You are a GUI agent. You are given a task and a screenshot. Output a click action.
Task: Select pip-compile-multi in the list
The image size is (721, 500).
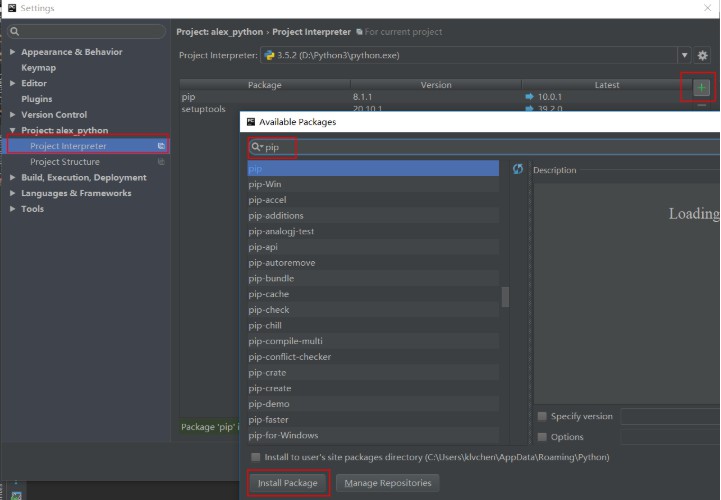[x=373, y=341]
